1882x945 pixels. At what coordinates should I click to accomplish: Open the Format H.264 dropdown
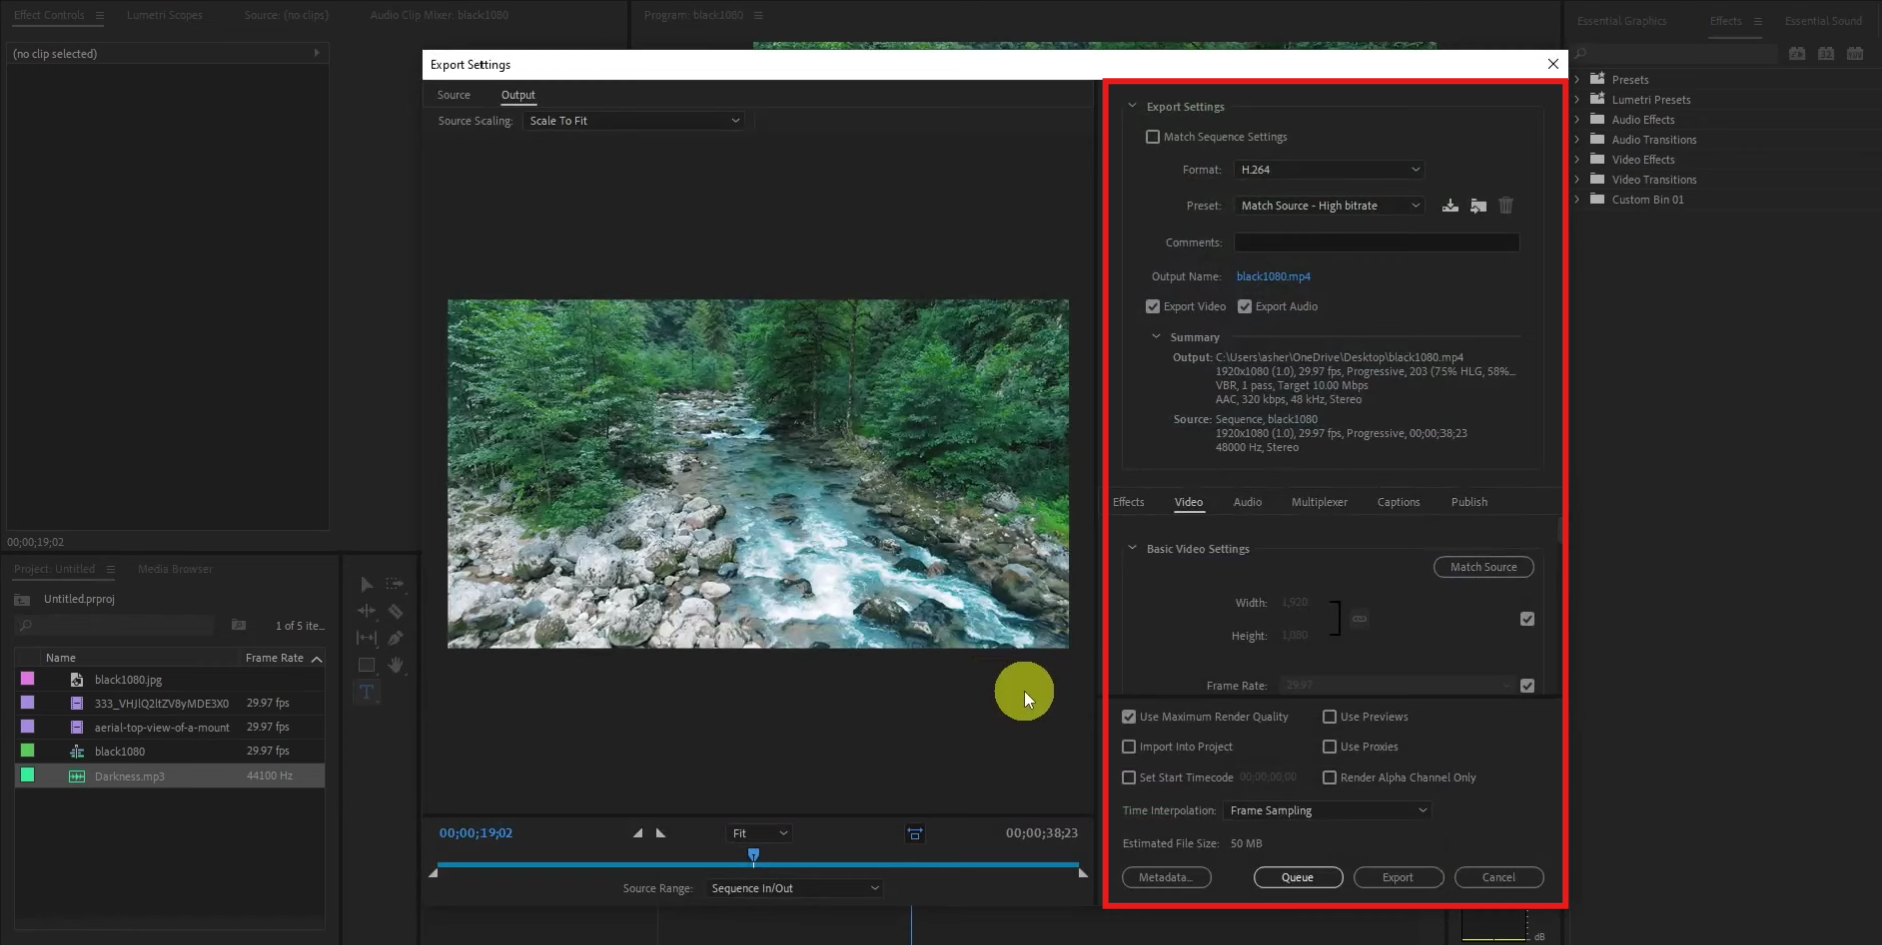pyautogui.click(x=1328, y=170)
